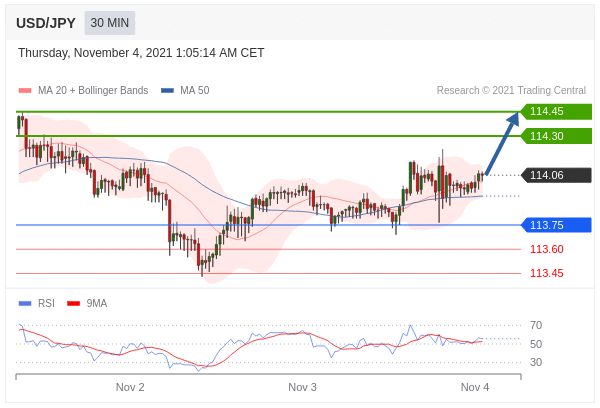
Task: Click the Nov 4 date axis label
Action: (474, 387)
